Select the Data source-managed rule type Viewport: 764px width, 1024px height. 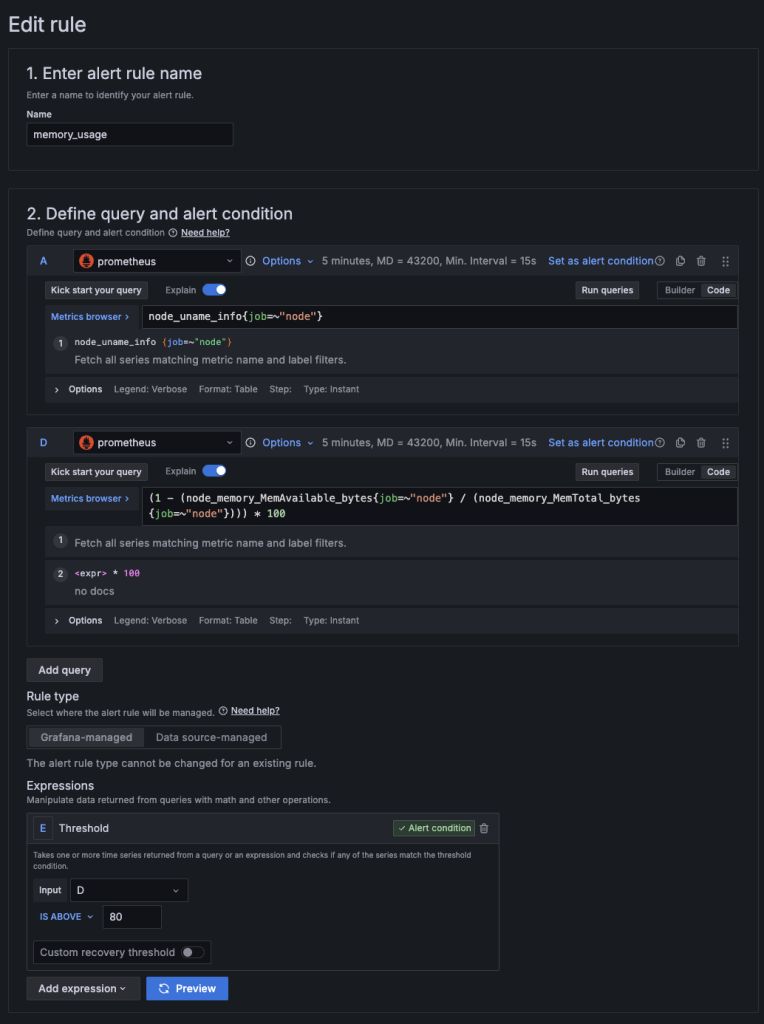tap(211, 737)
